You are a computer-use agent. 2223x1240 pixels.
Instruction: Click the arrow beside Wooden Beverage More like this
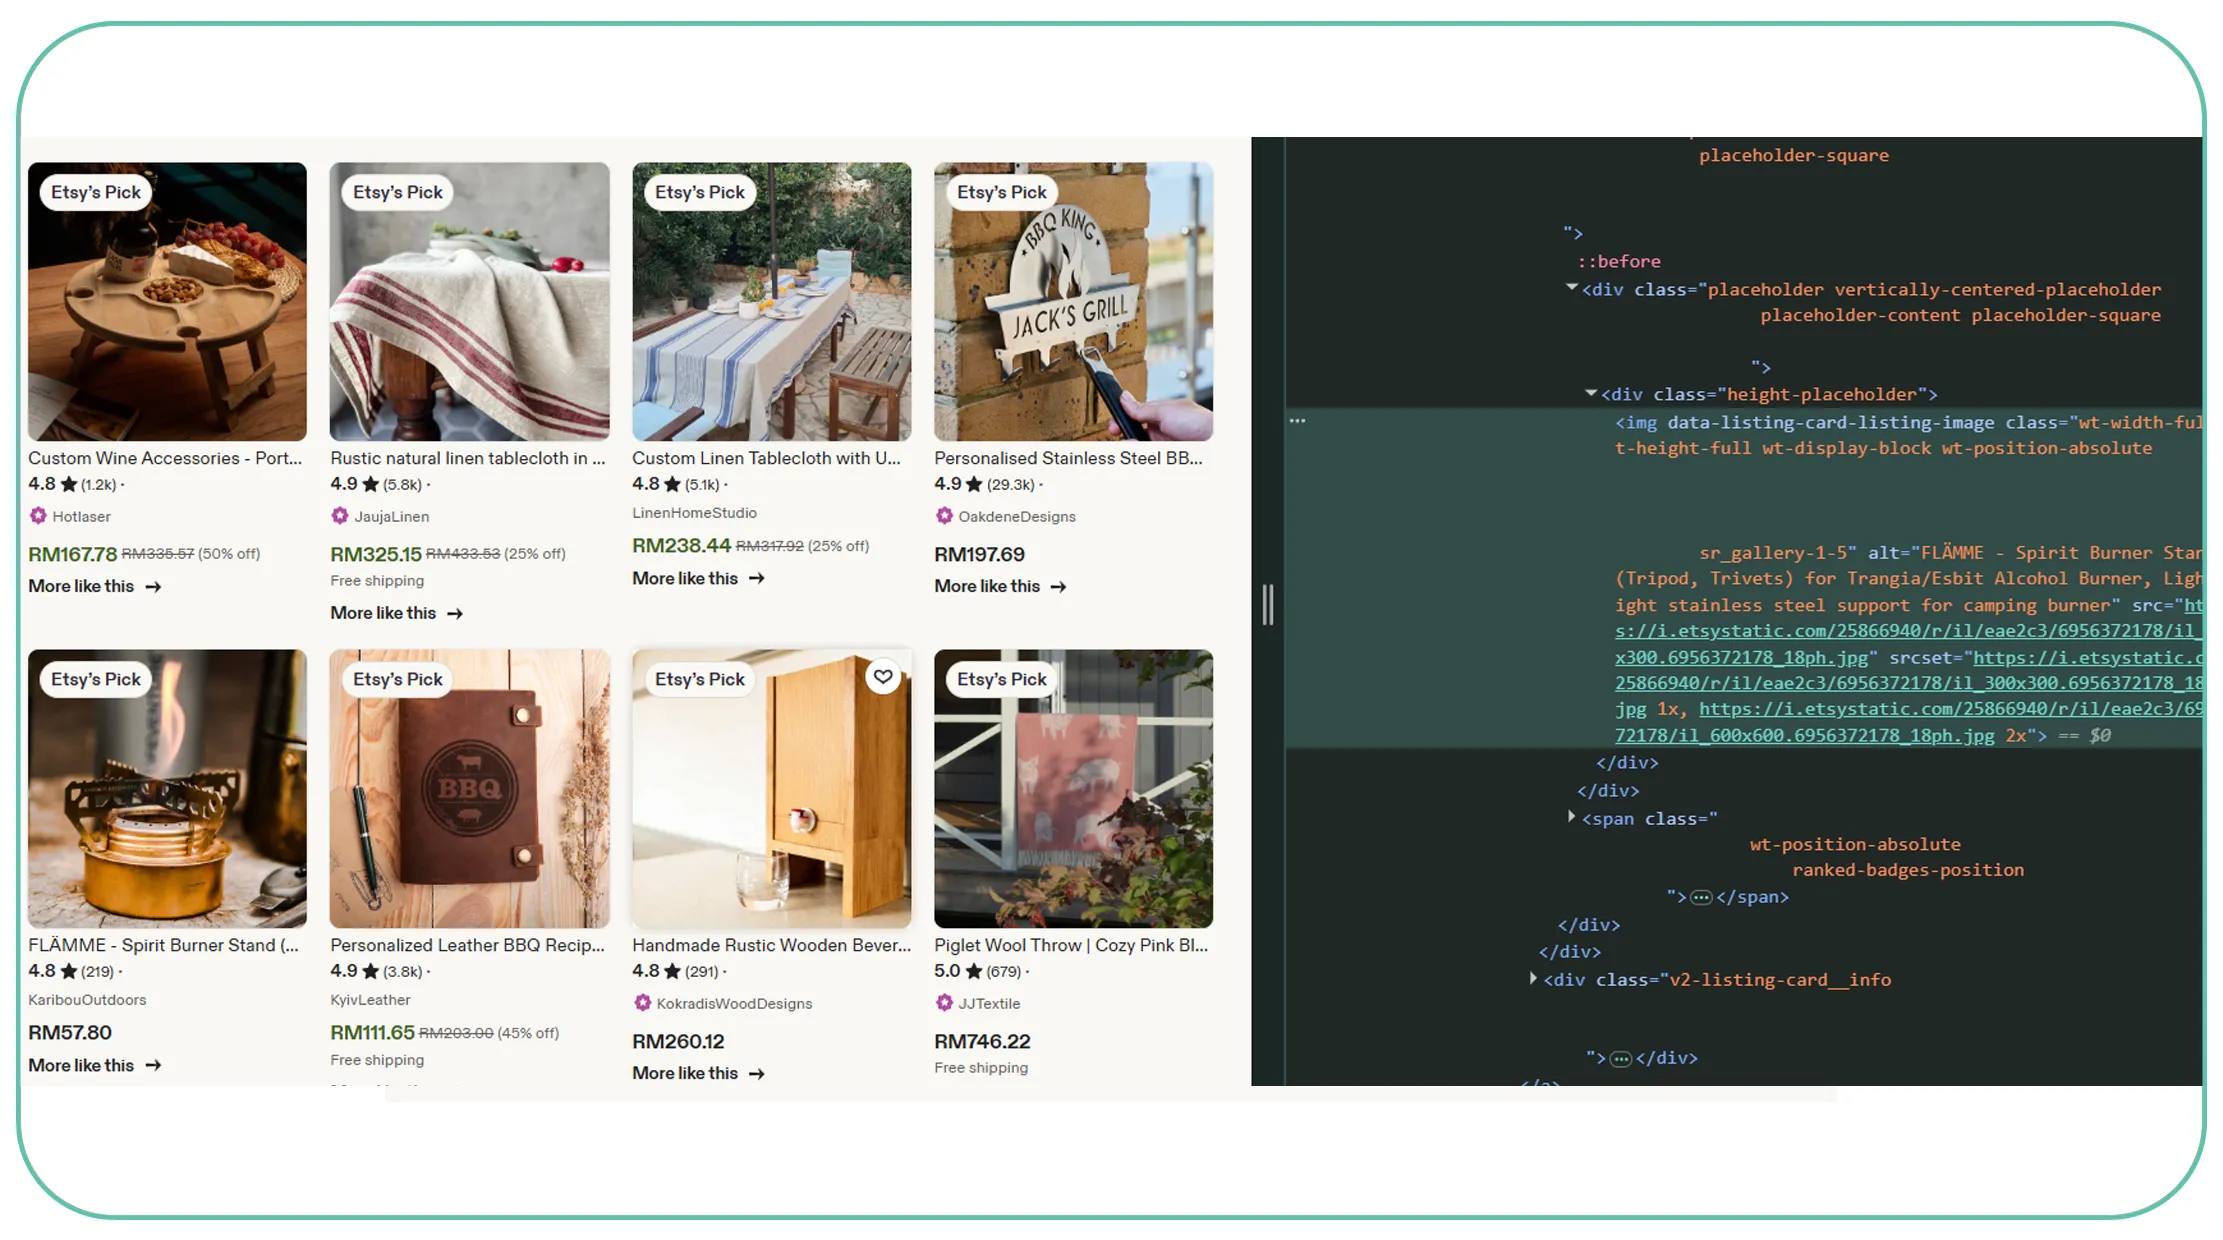[757, 1074]
